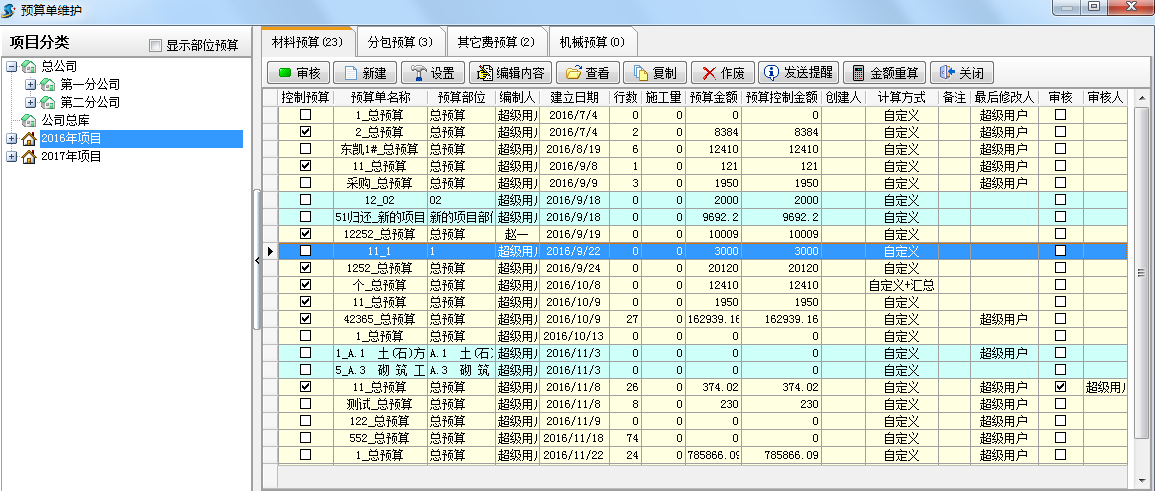Click the vertical scrollbar of the table
Image resolution: width=1155 pixels, height=491 pixels.
coord(1141,272)
